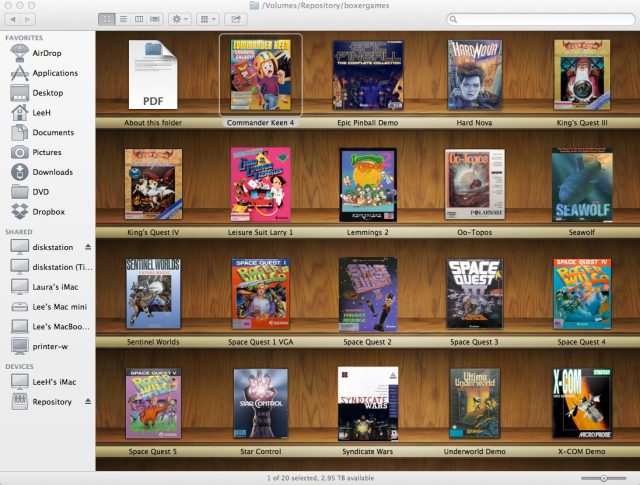Open Dropbox in the sidebar
Viewport: 640px width, 485px height.
(x=38, y=211)
